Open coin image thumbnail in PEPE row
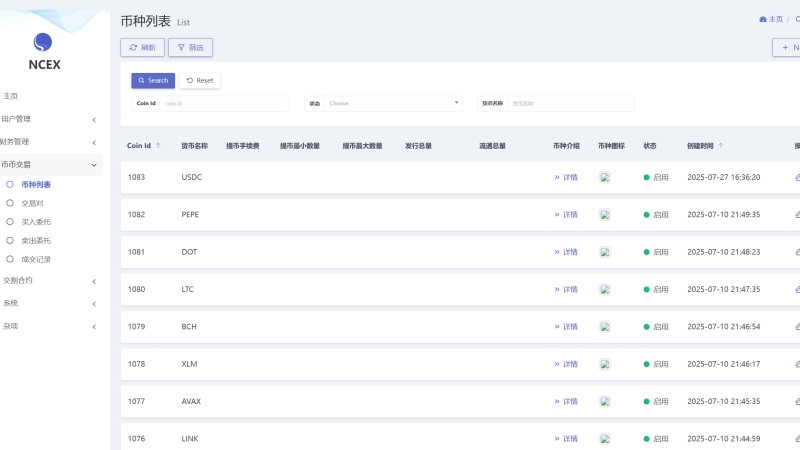 [605, 215]
